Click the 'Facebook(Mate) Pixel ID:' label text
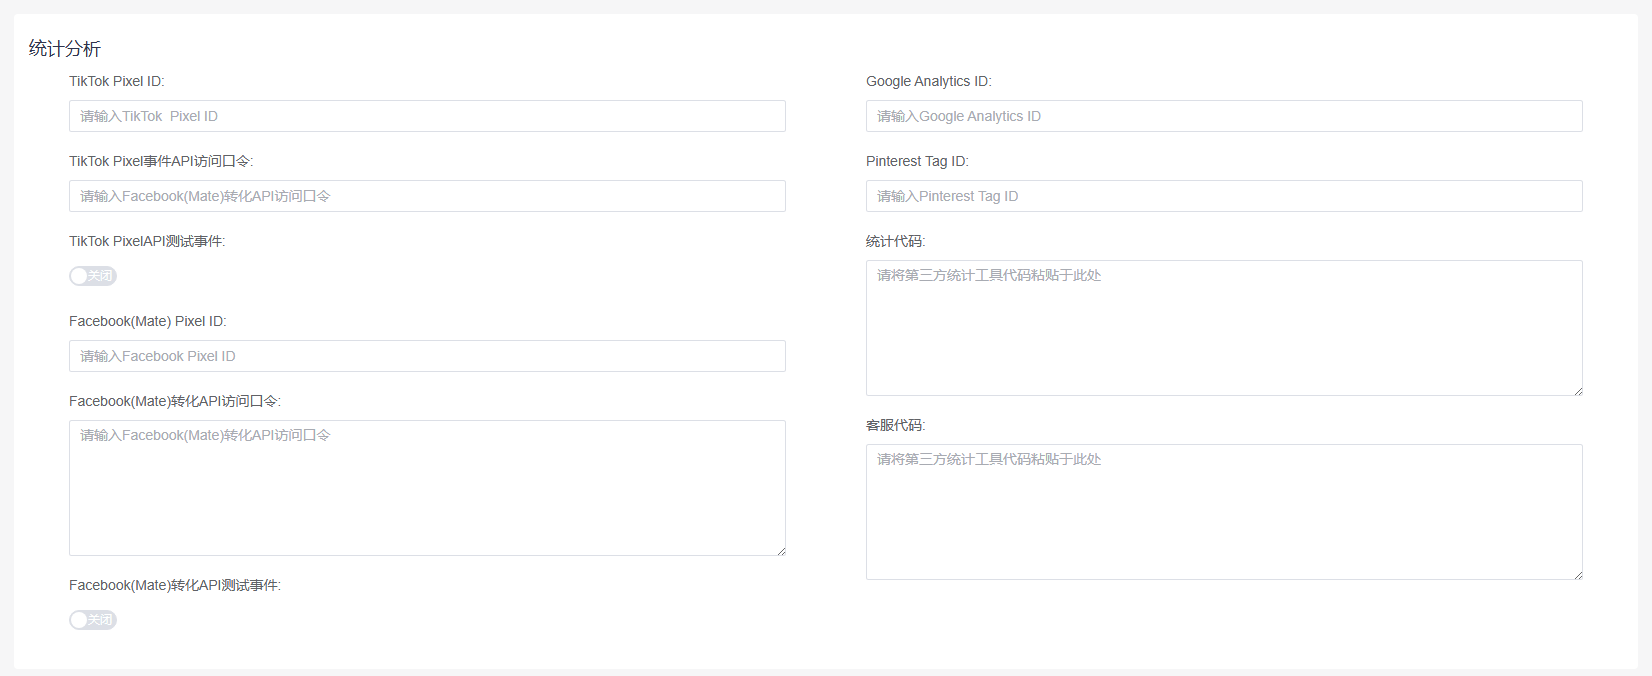 click(147, 321)
